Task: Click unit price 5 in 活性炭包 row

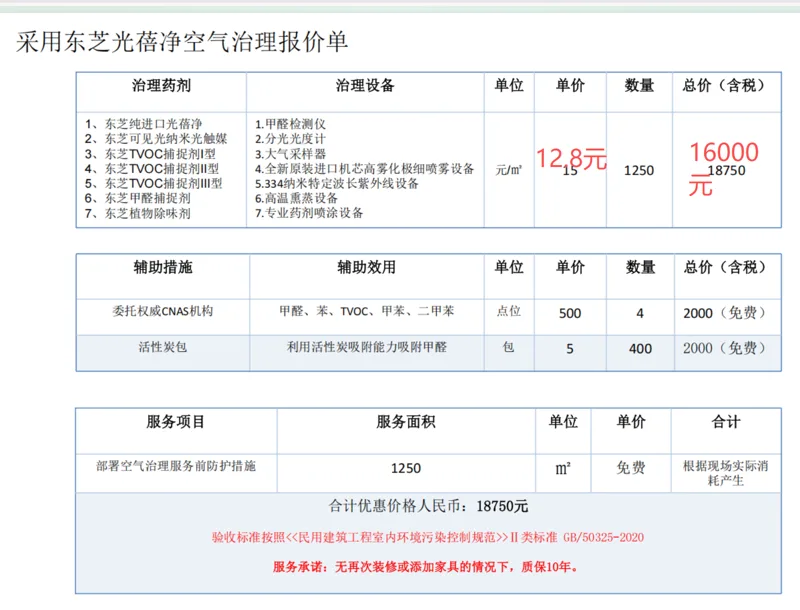Action: coord(570,349)
